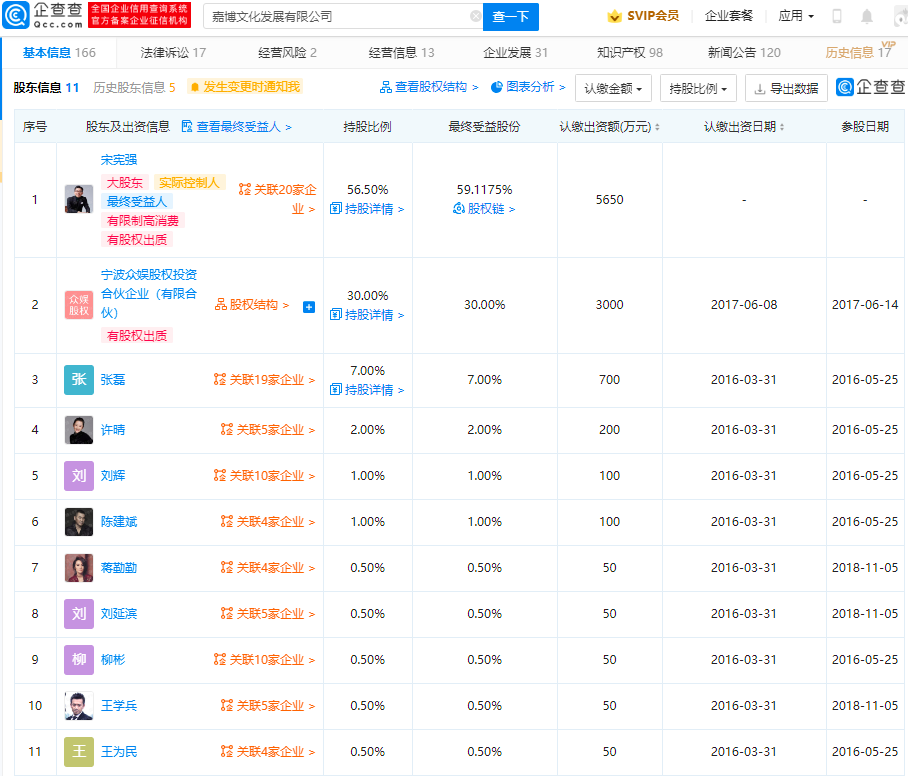Click the mobile phone icon in top bar
The width and height of the screenshot is (908, 776).
pyautogui.click(x=835, y=16)
